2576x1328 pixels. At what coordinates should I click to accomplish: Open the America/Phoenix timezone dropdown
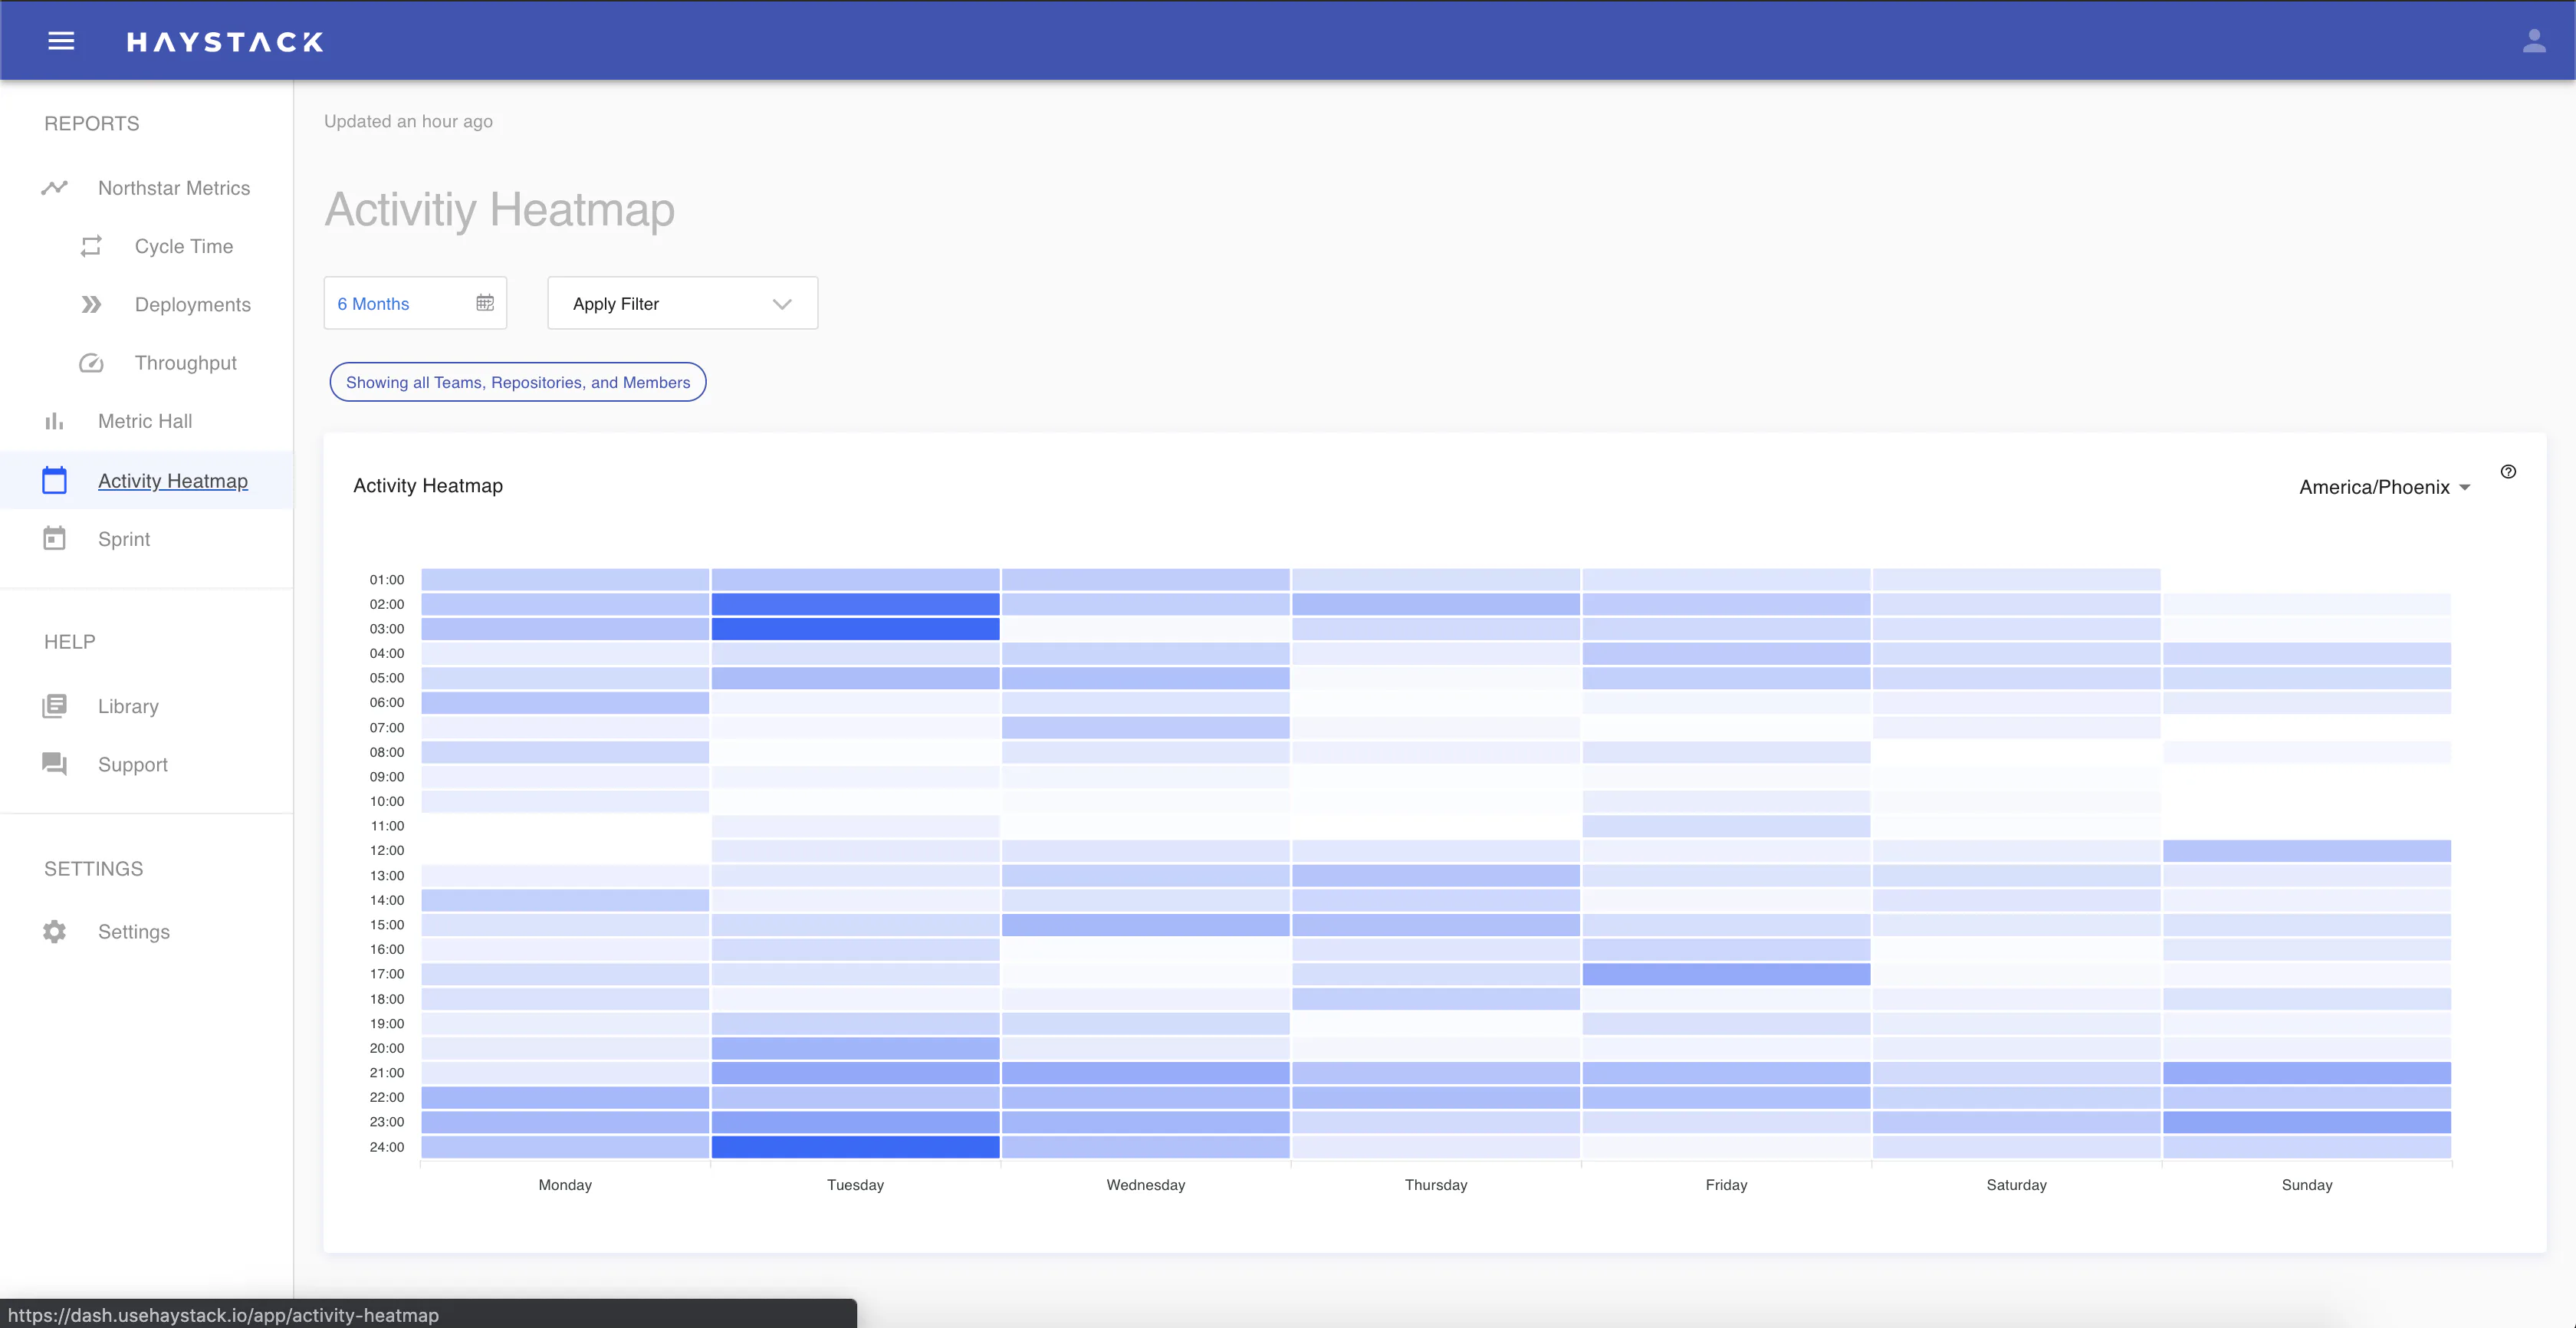2384,487
